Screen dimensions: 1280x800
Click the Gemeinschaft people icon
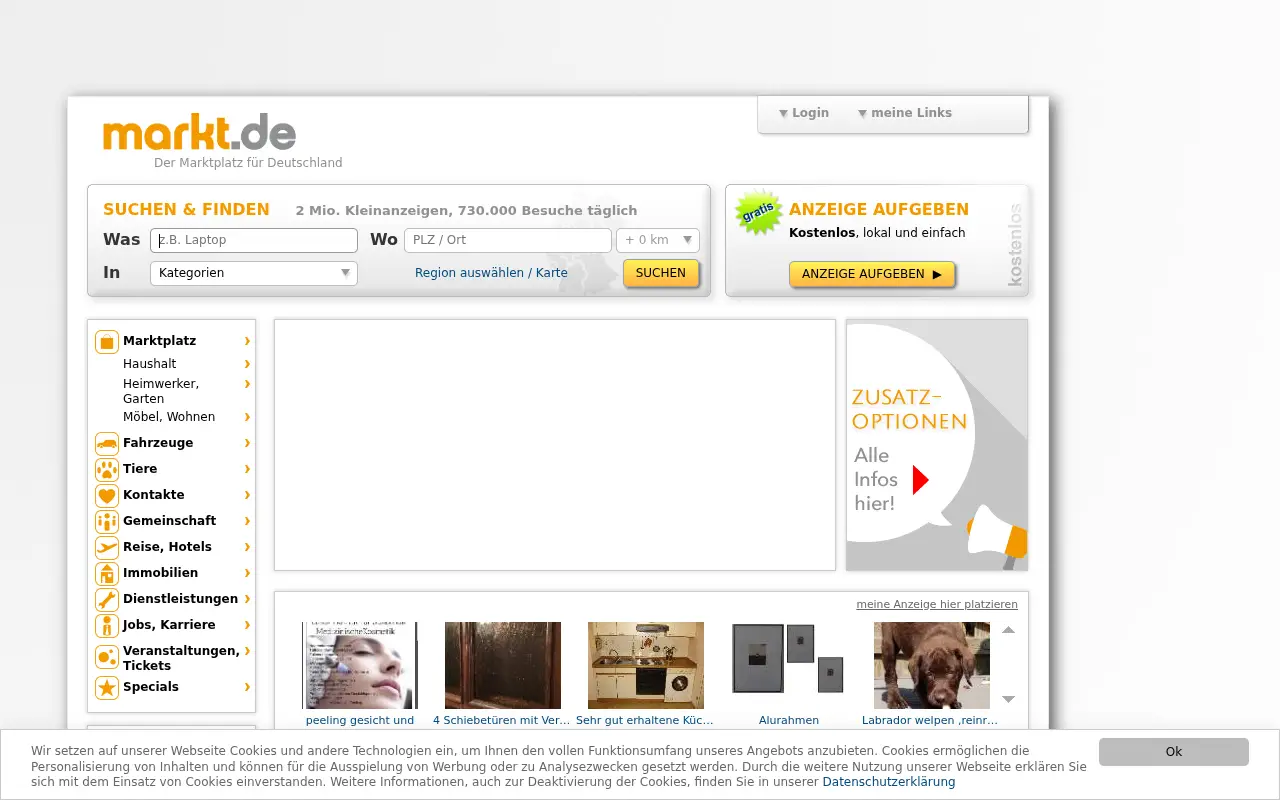(107, 522)
